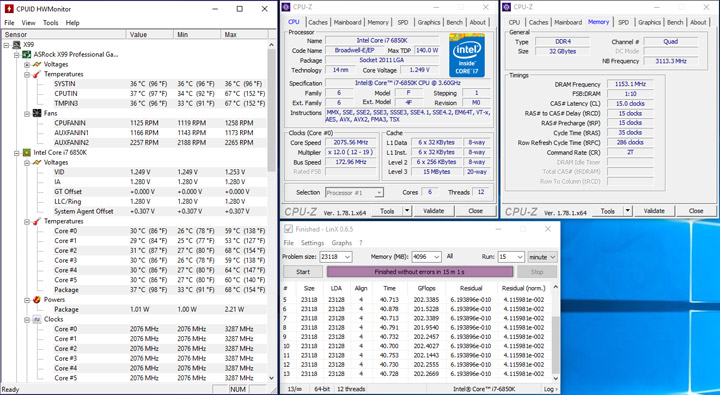Click the Log button in LinX status bar
Viewport: 720px width, 395px height.
(x=551, y=389)
